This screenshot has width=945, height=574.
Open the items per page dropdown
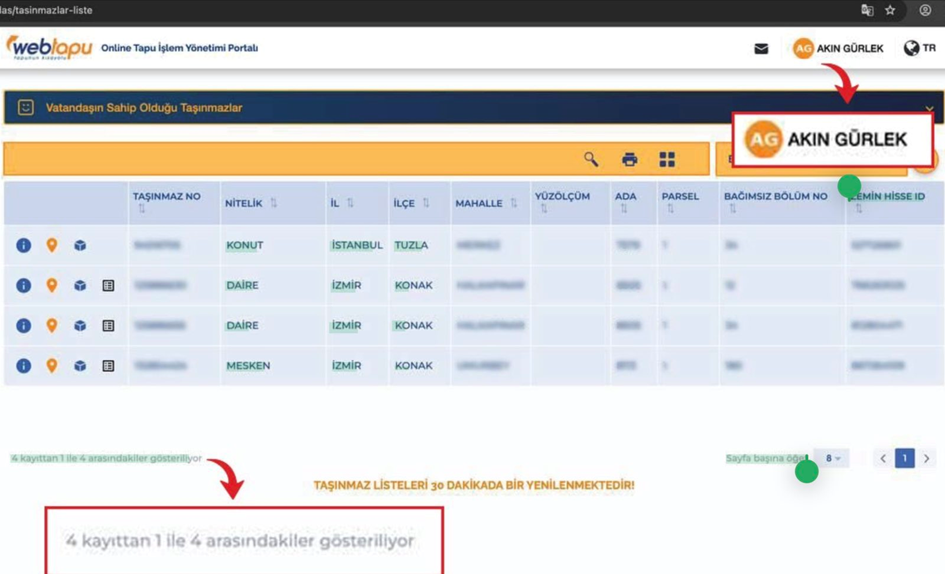point(832,458)
